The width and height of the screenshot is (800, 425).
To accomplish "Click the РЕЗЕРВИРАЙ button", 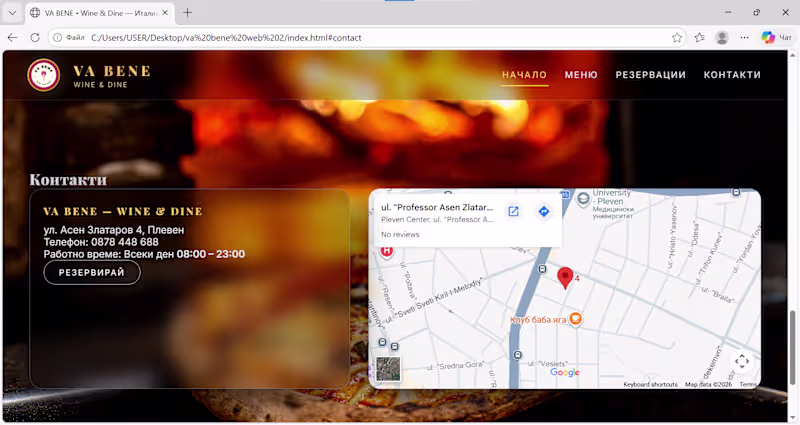I will coord(92,272).
